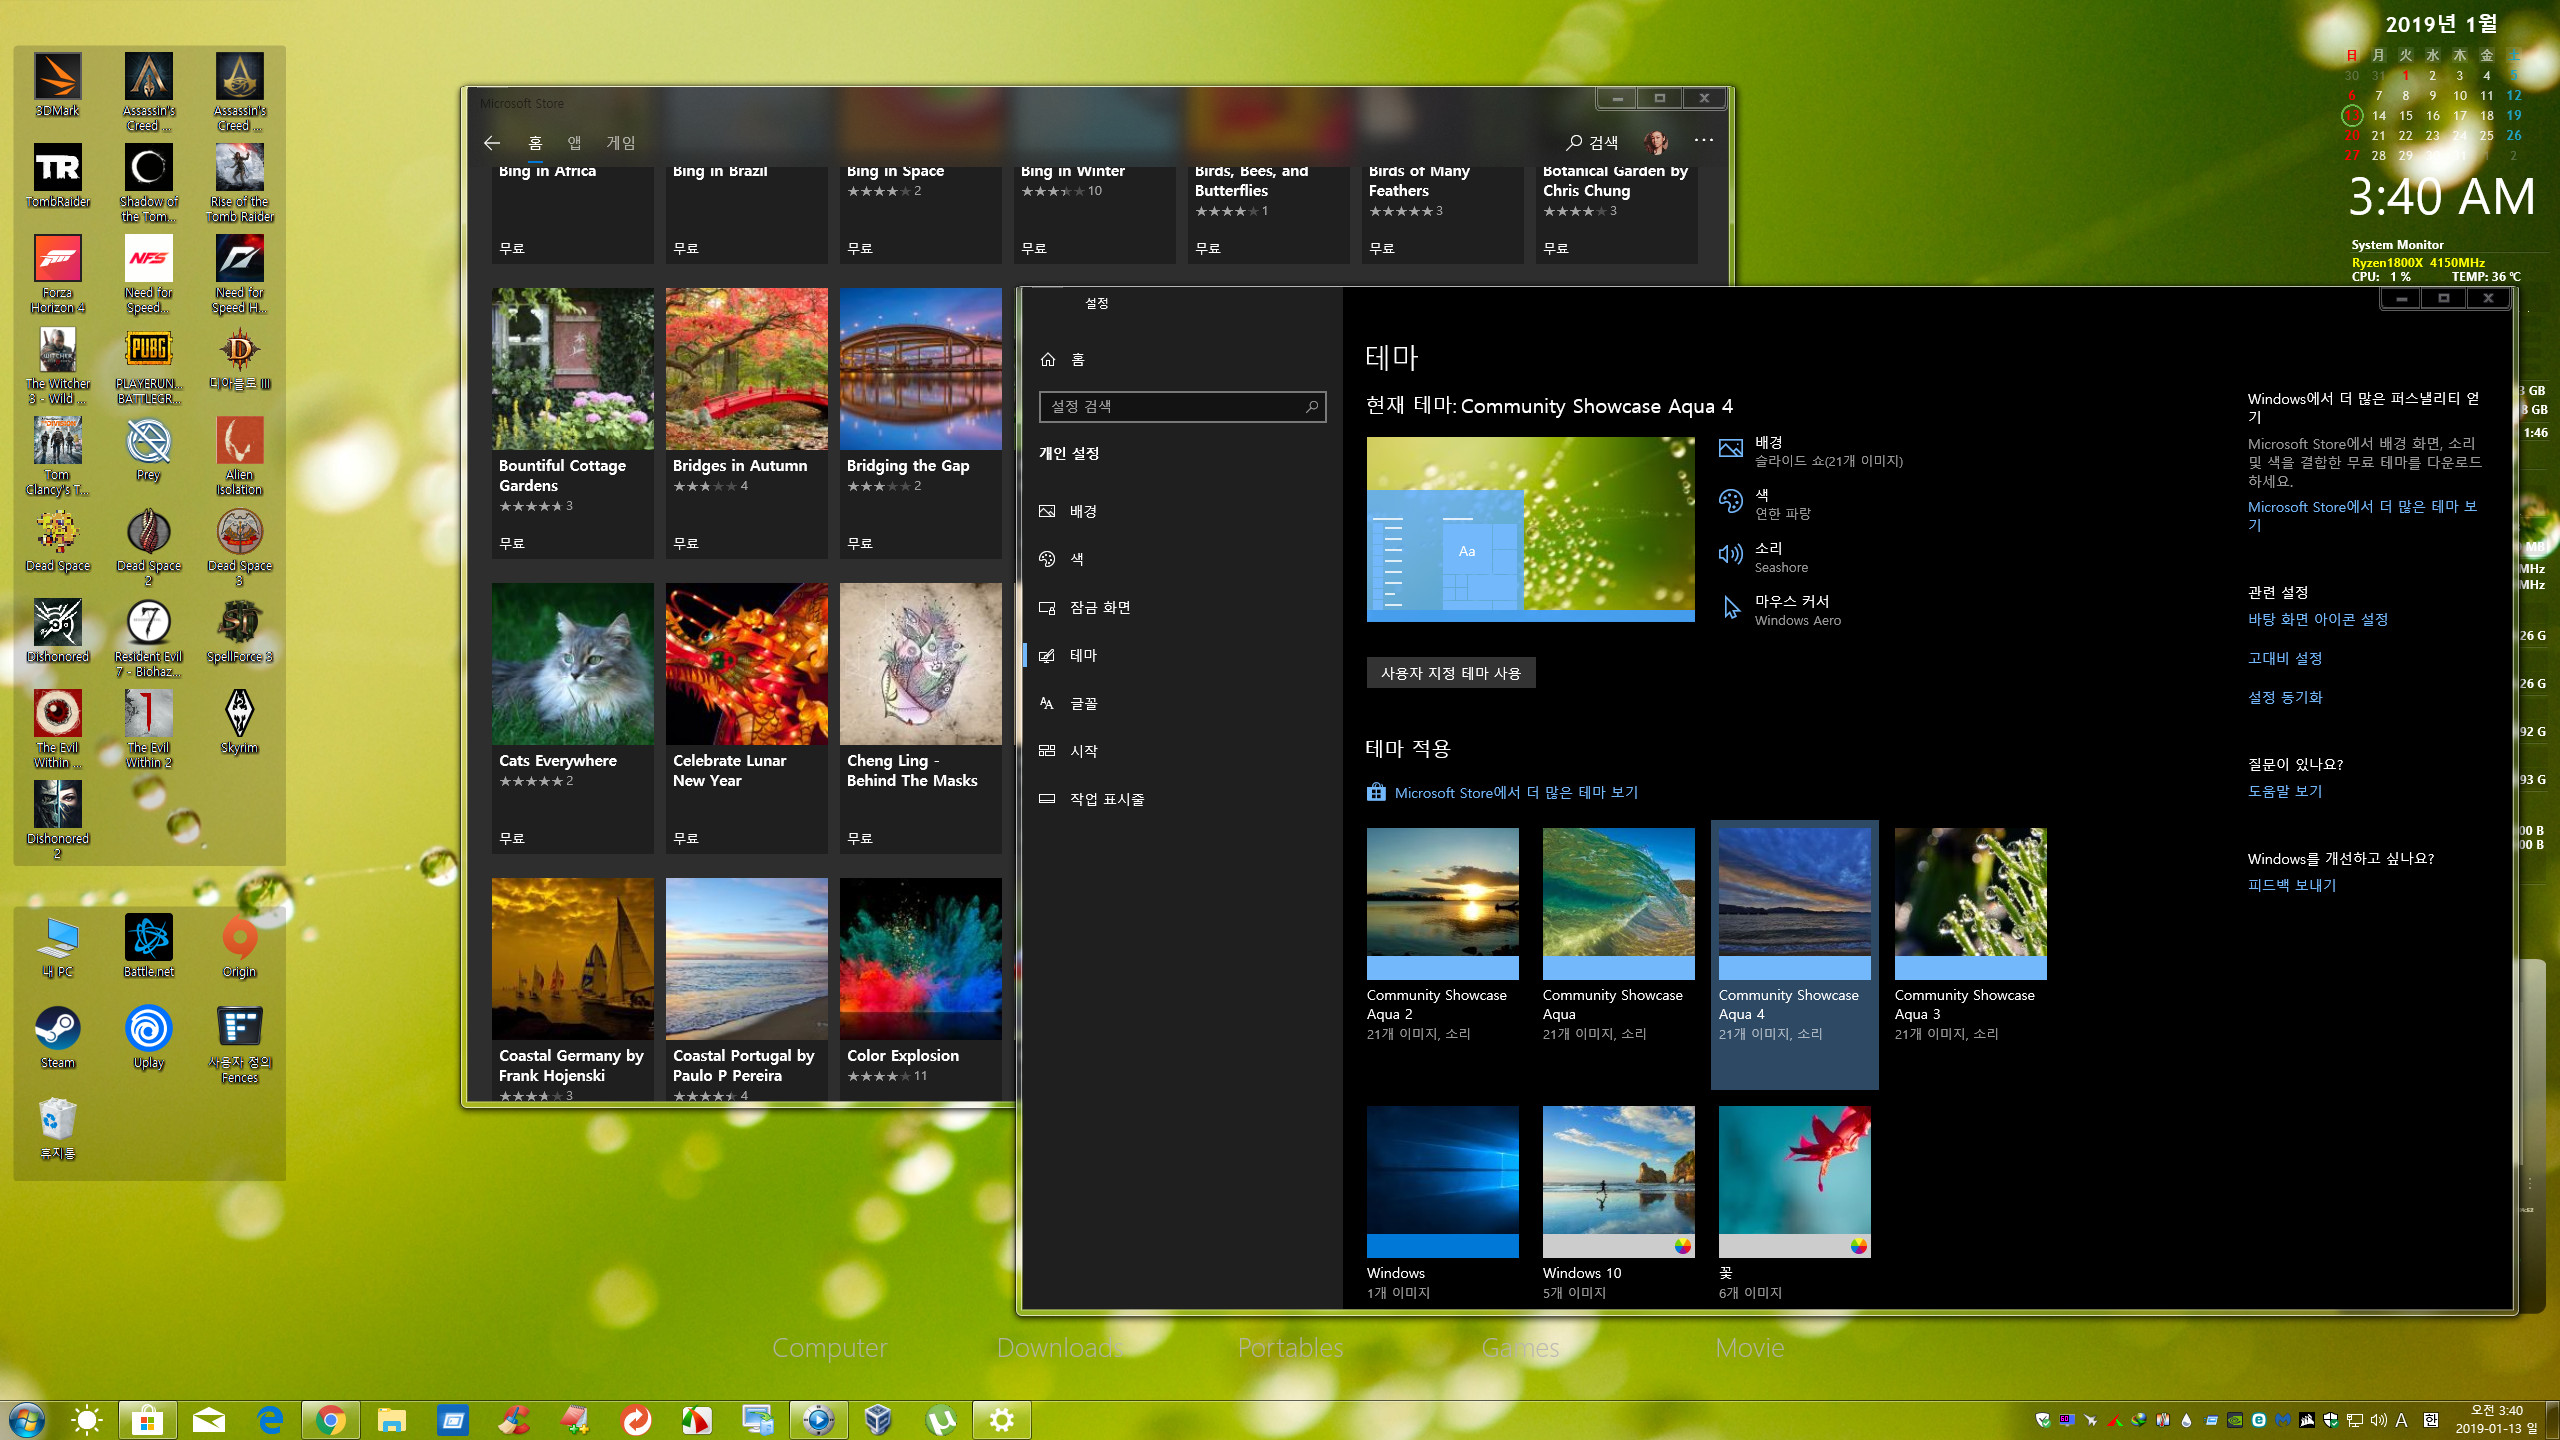The image size is (2560, 1440).
Task: Open Chrome from the taskbar
Action: (x=330, y=1419)
